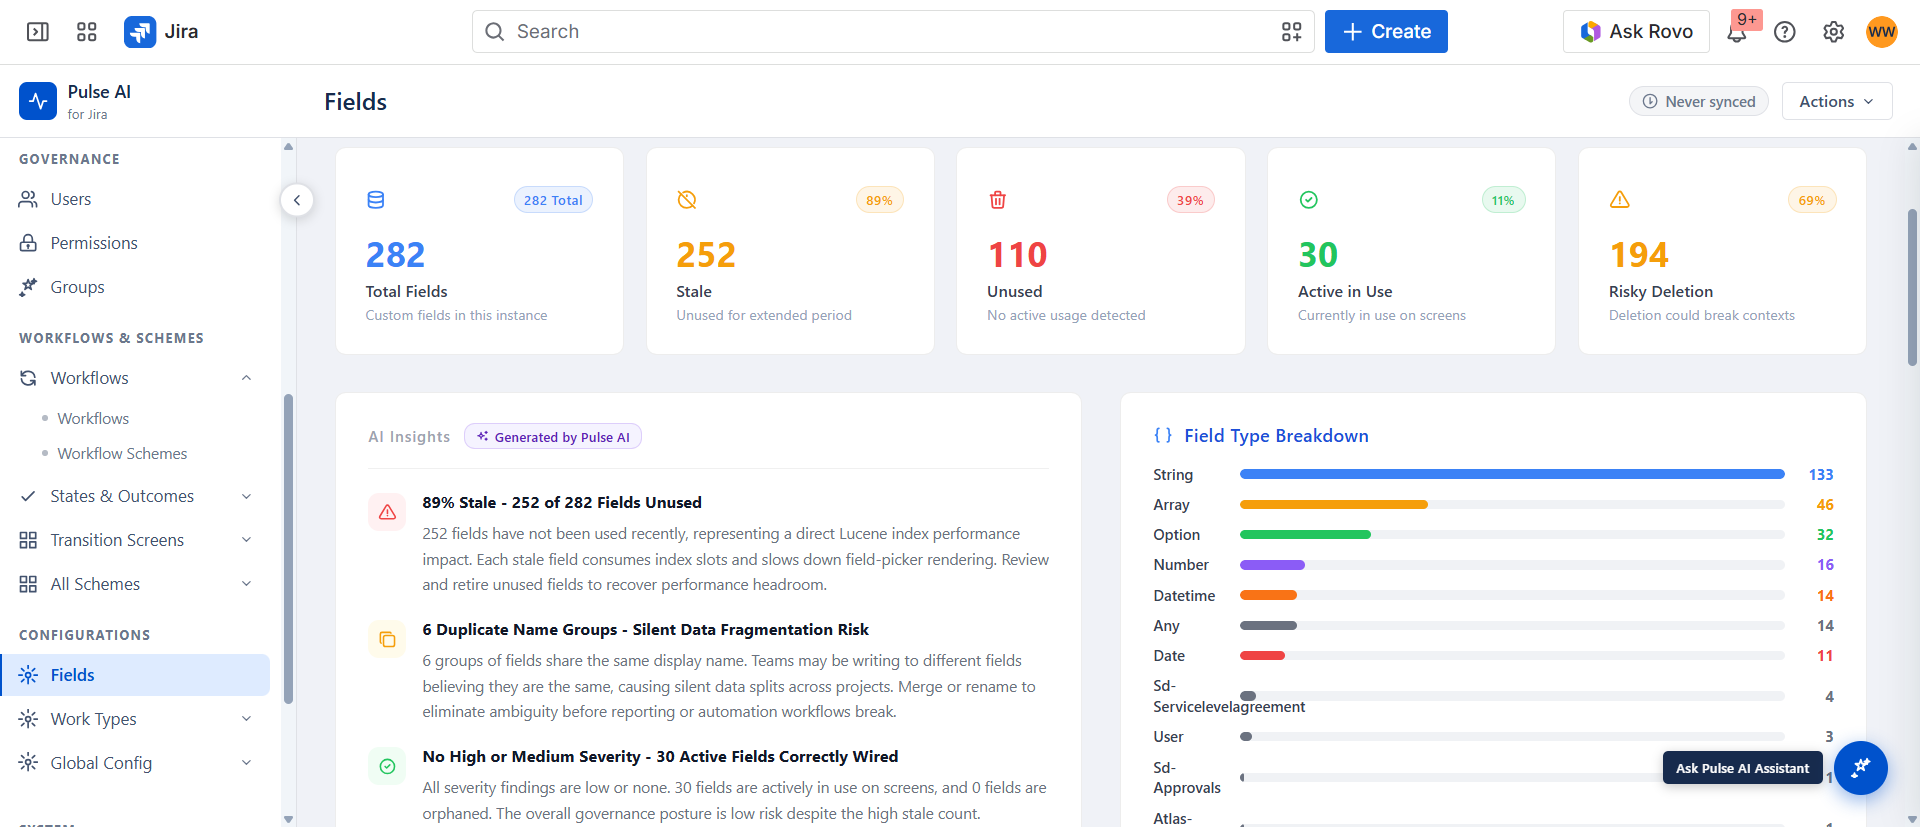Image resolution: width=1920 pixels, height=827 pixels.
Task: Click the 39% badge on Unused card
Action: click(x=1191, y=200)
